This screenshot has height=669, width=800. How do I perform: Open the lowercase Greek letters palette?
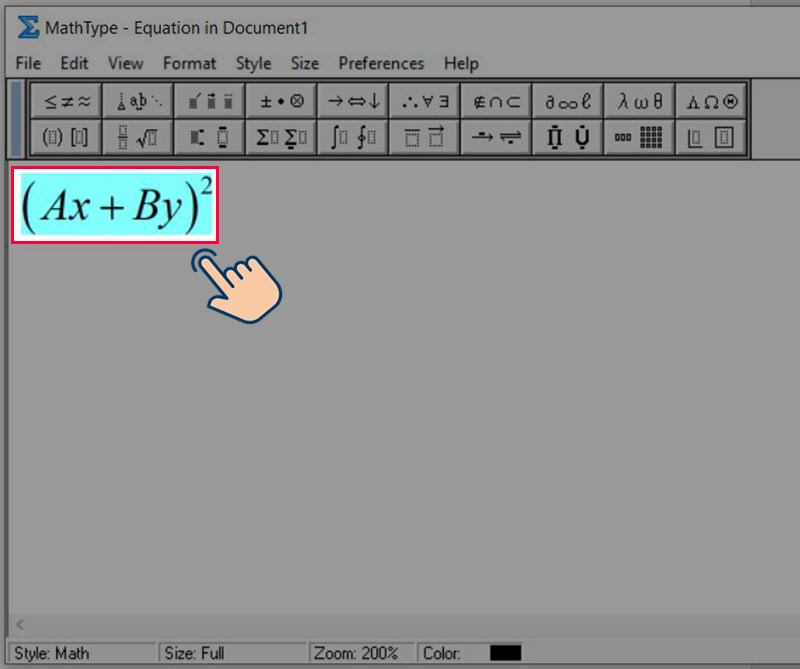639,102
